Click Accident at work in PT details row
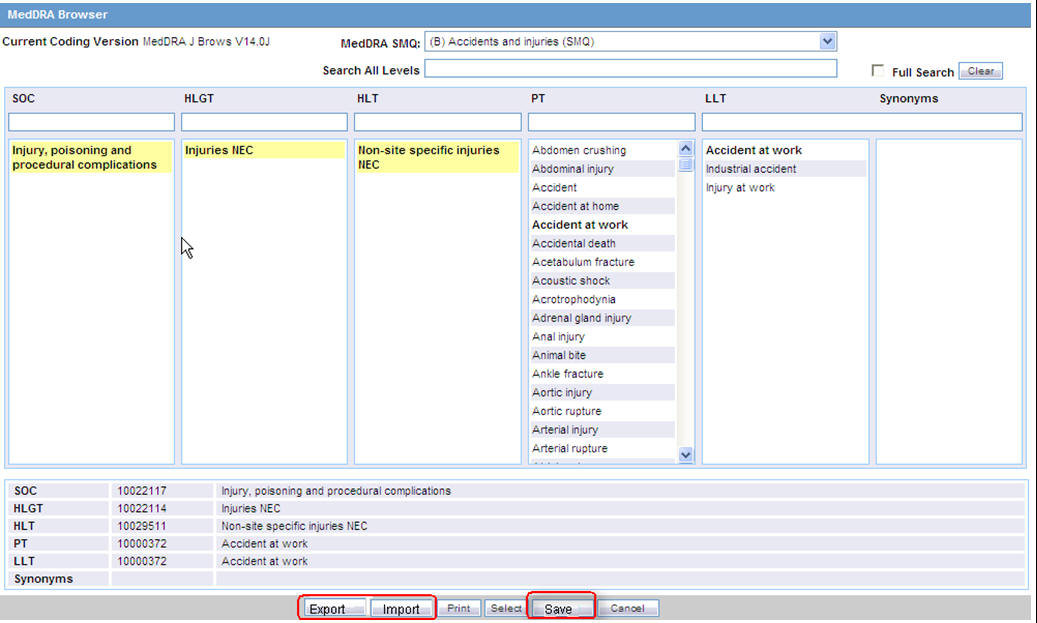Image resolution: width=1037 pixels, height=623 pixels. 265,544
